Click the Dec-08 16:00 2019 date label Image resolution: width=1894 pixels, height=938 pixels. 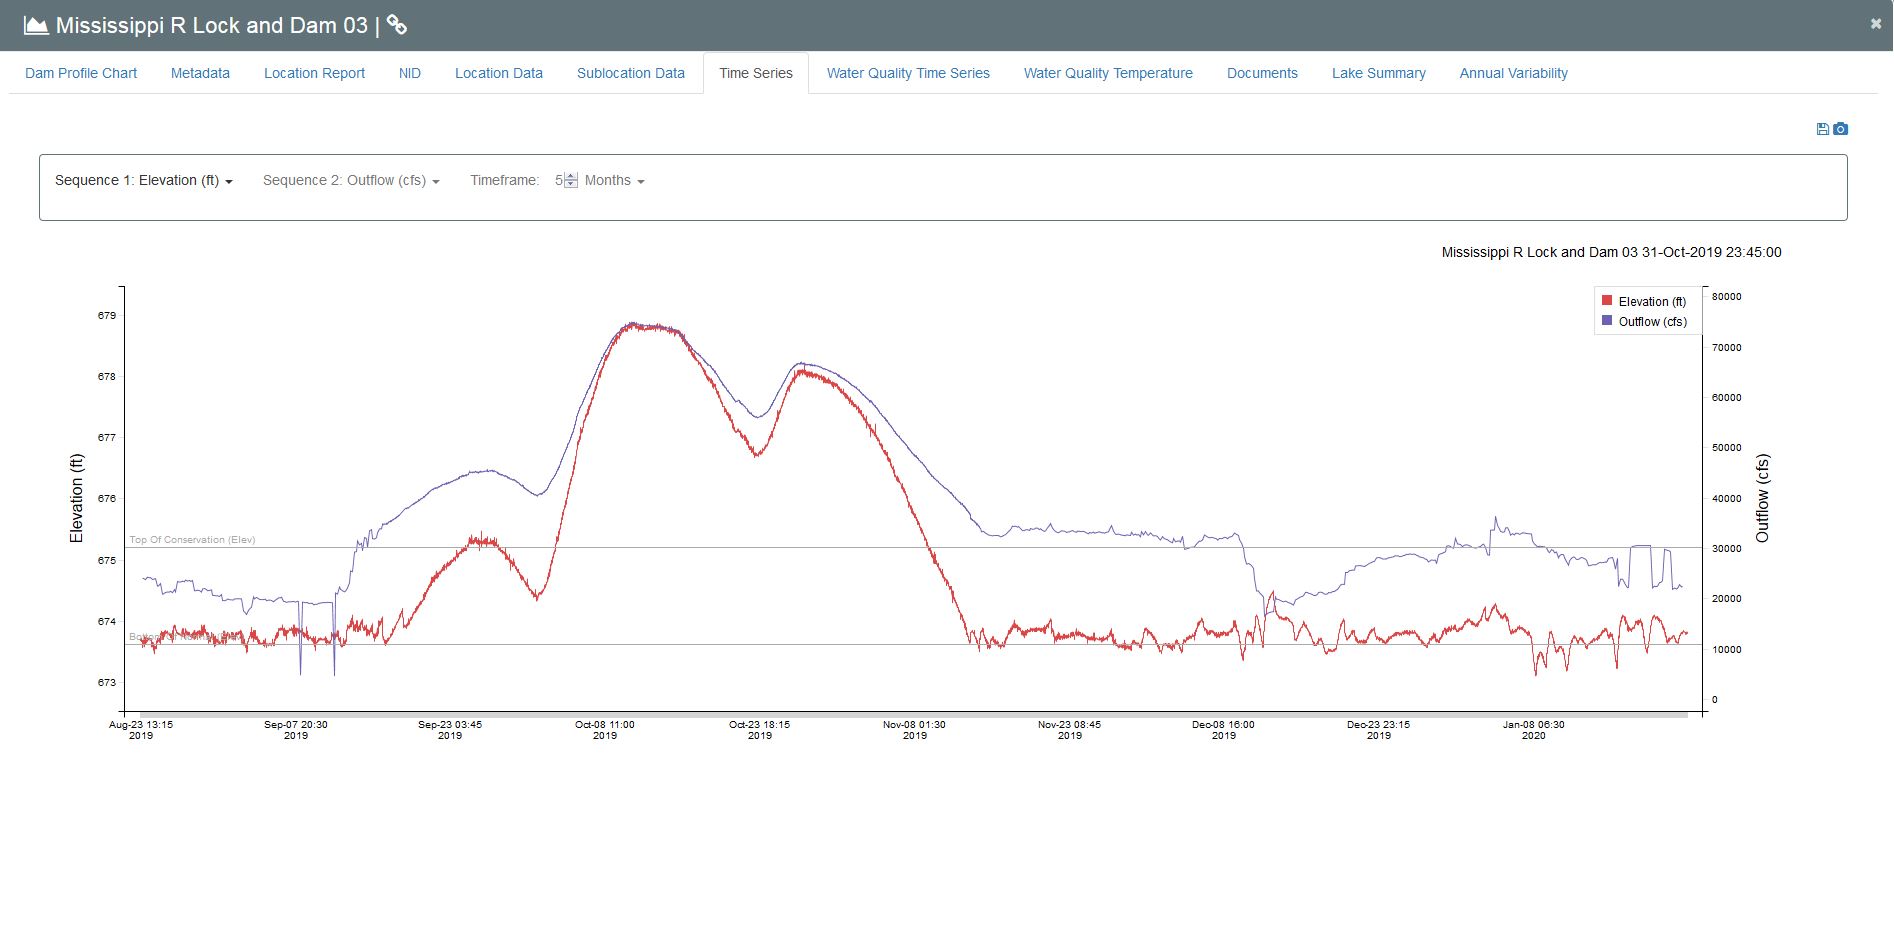click(x=1224, y=730)
